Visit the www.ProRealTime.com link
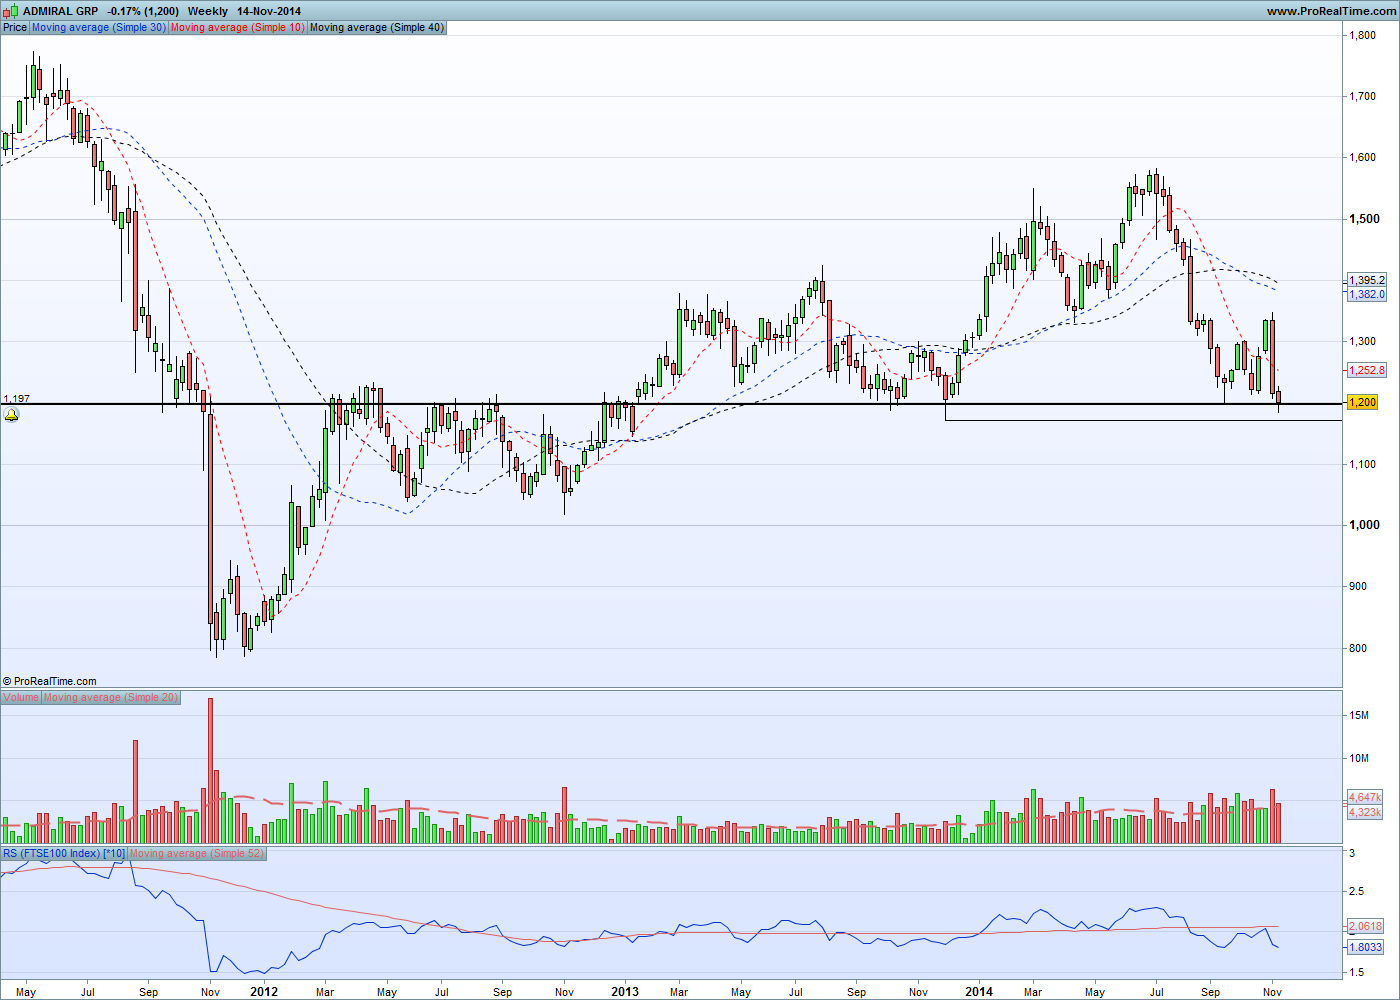Viewport: 1400px width, 1000px height. pyautogui.click(x=1331, y=11)
